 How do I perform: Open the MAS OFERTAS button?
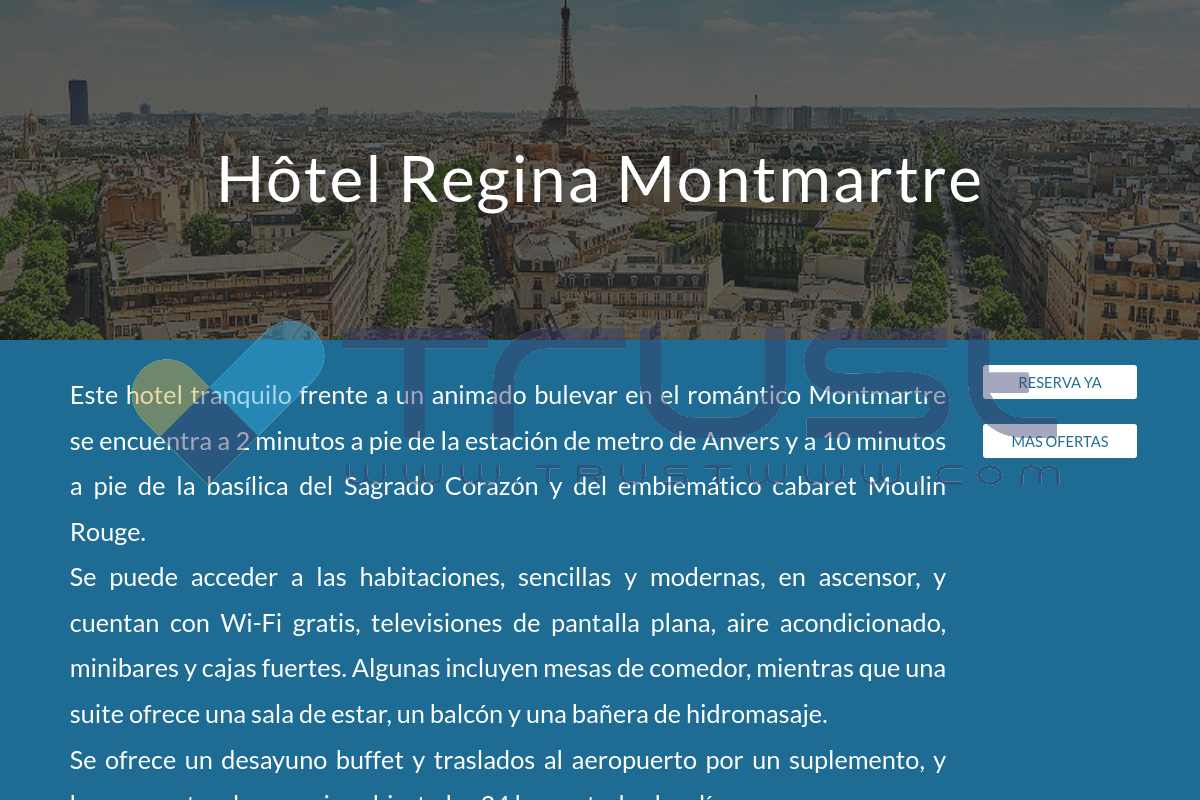point(1060,441)
